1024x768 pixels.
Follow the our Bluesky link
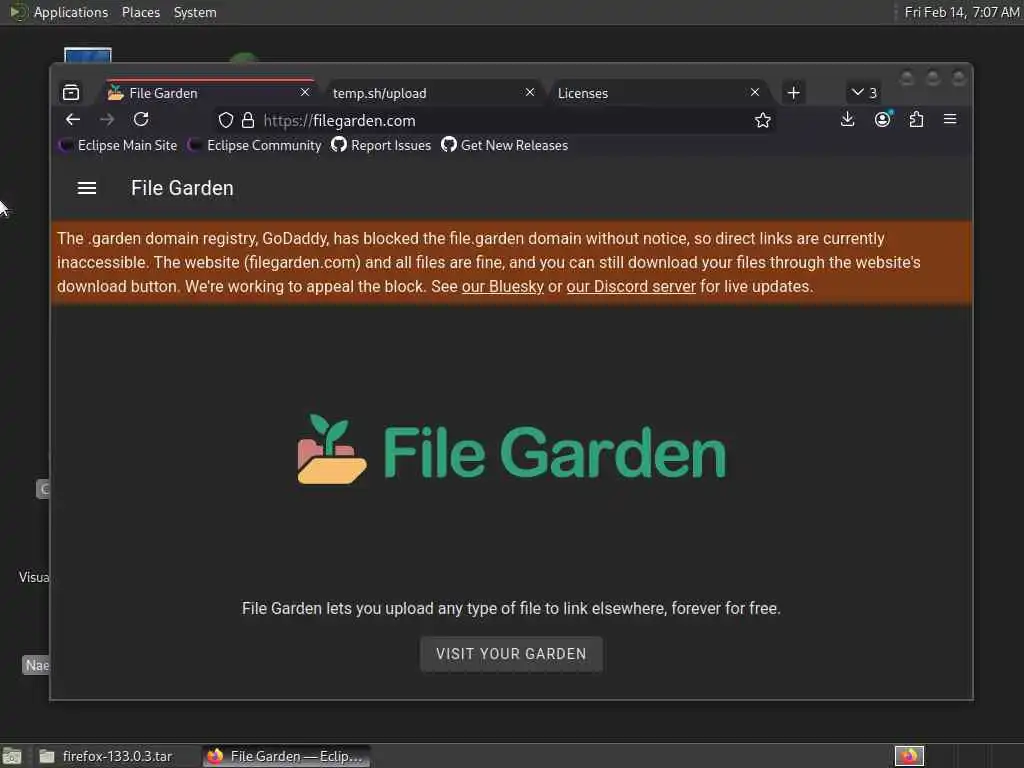tap(502, 287)
